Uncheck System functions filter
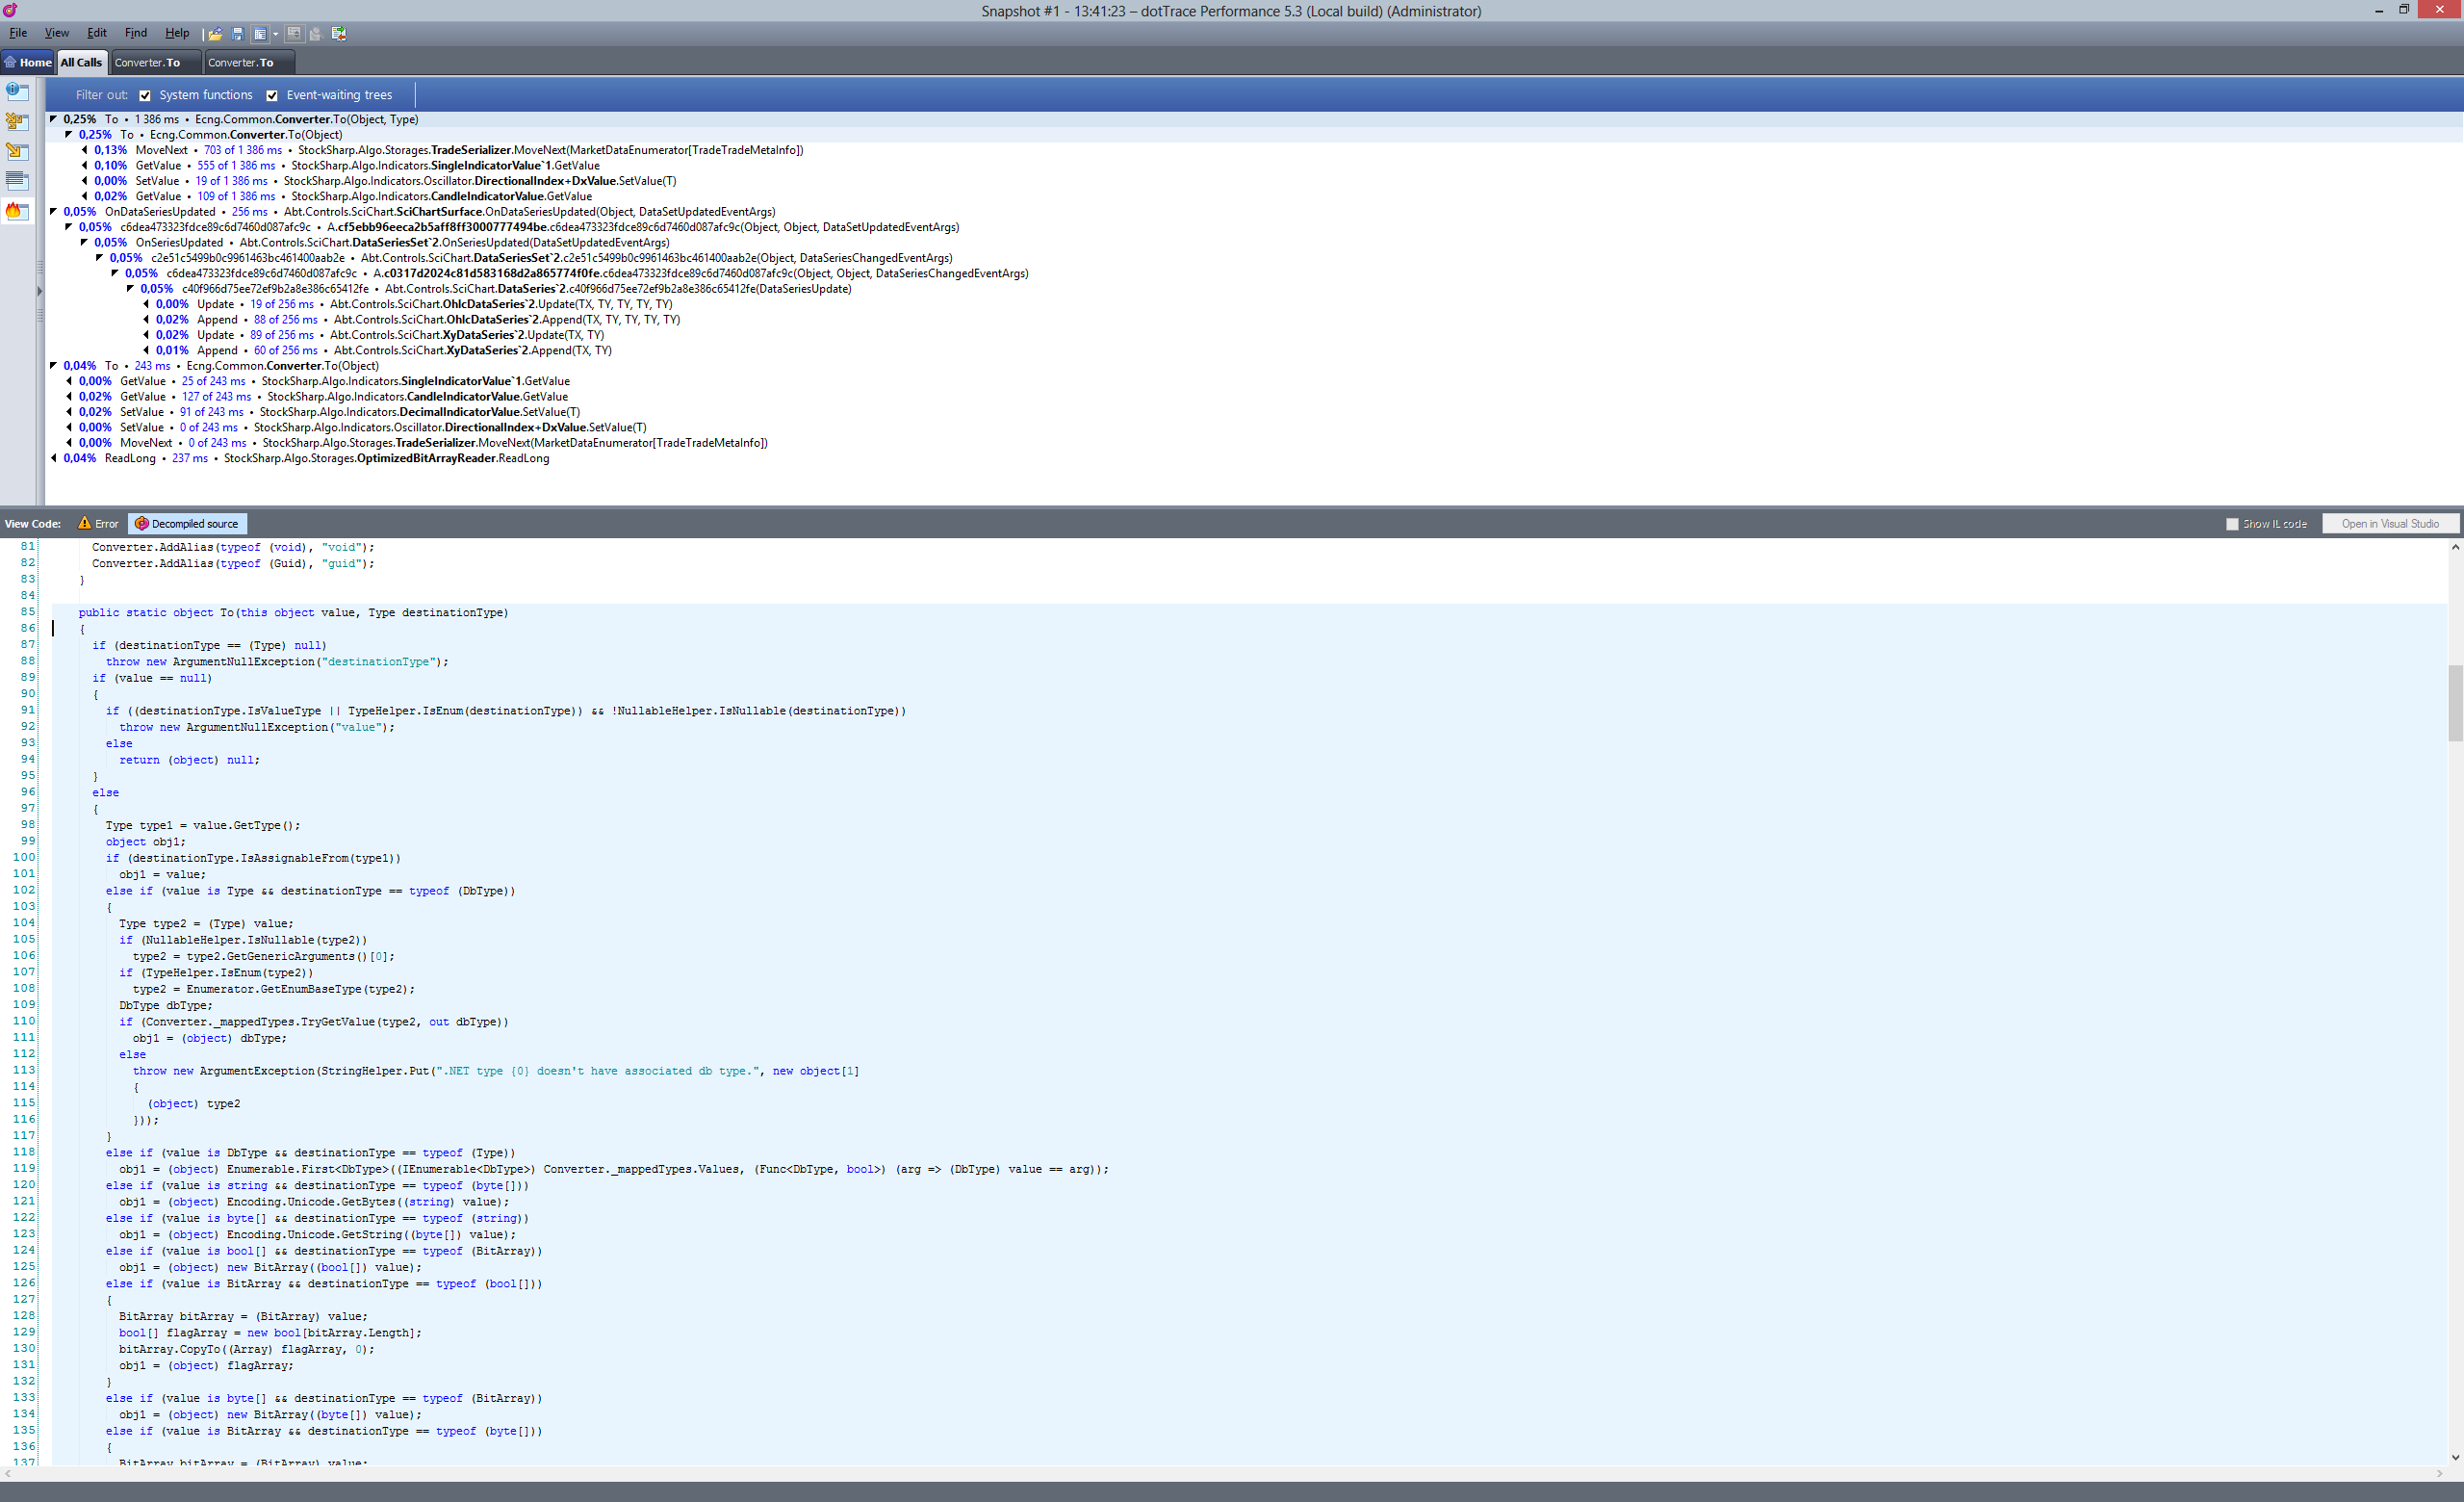This screenshot has height=1502, width=2464. 145,96
